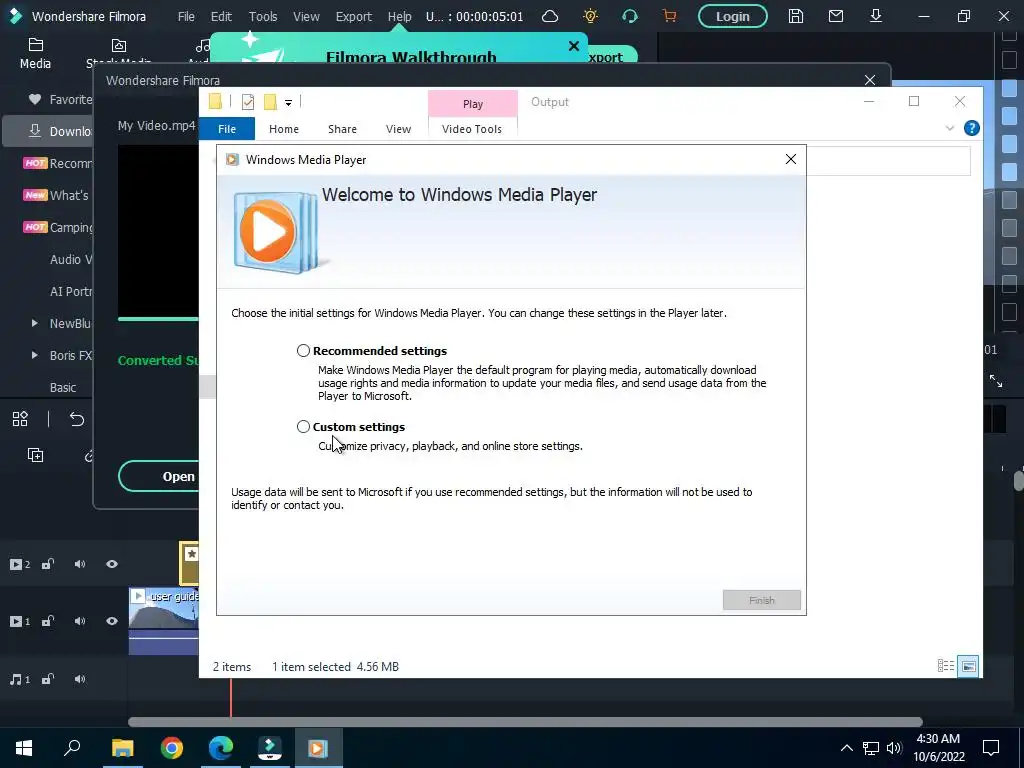Click the timeline layout grid icon

pyautogui.click(x=20, y=419)
